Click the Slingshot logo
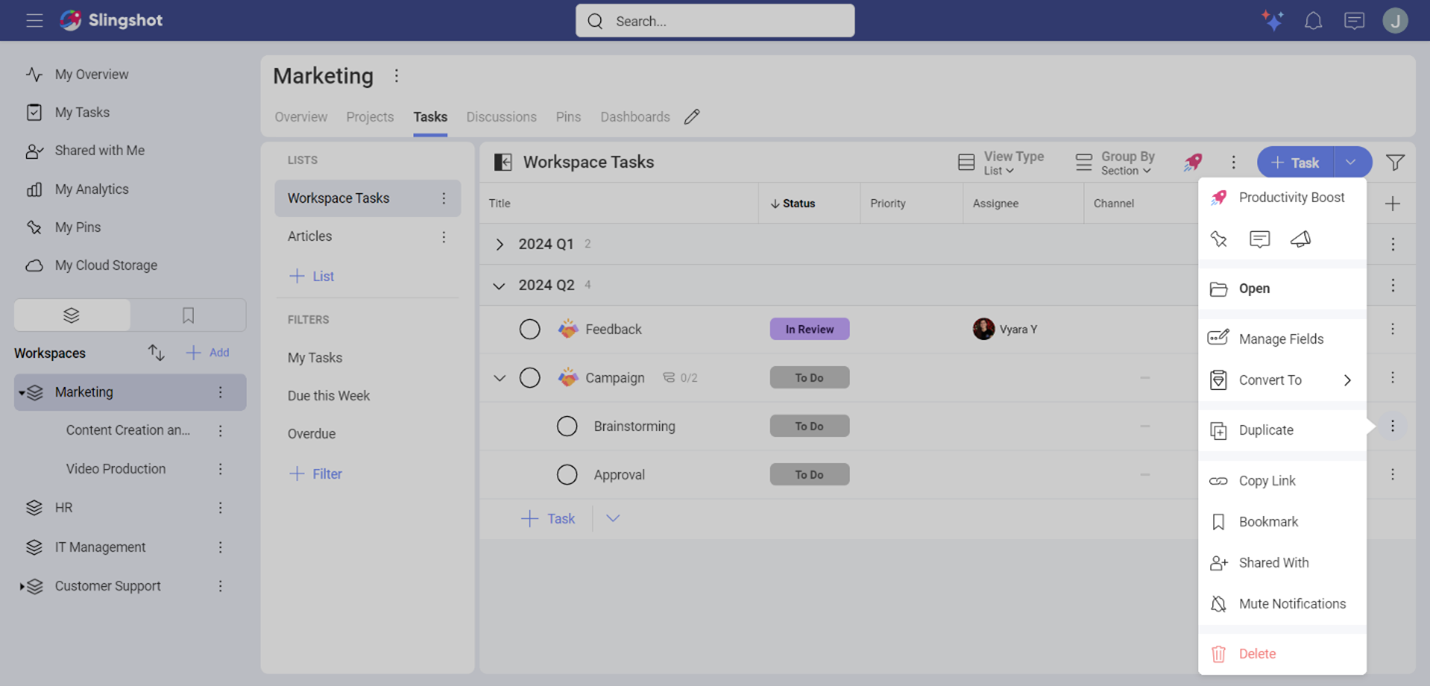 pyautogui.click(x=111, y=20)
